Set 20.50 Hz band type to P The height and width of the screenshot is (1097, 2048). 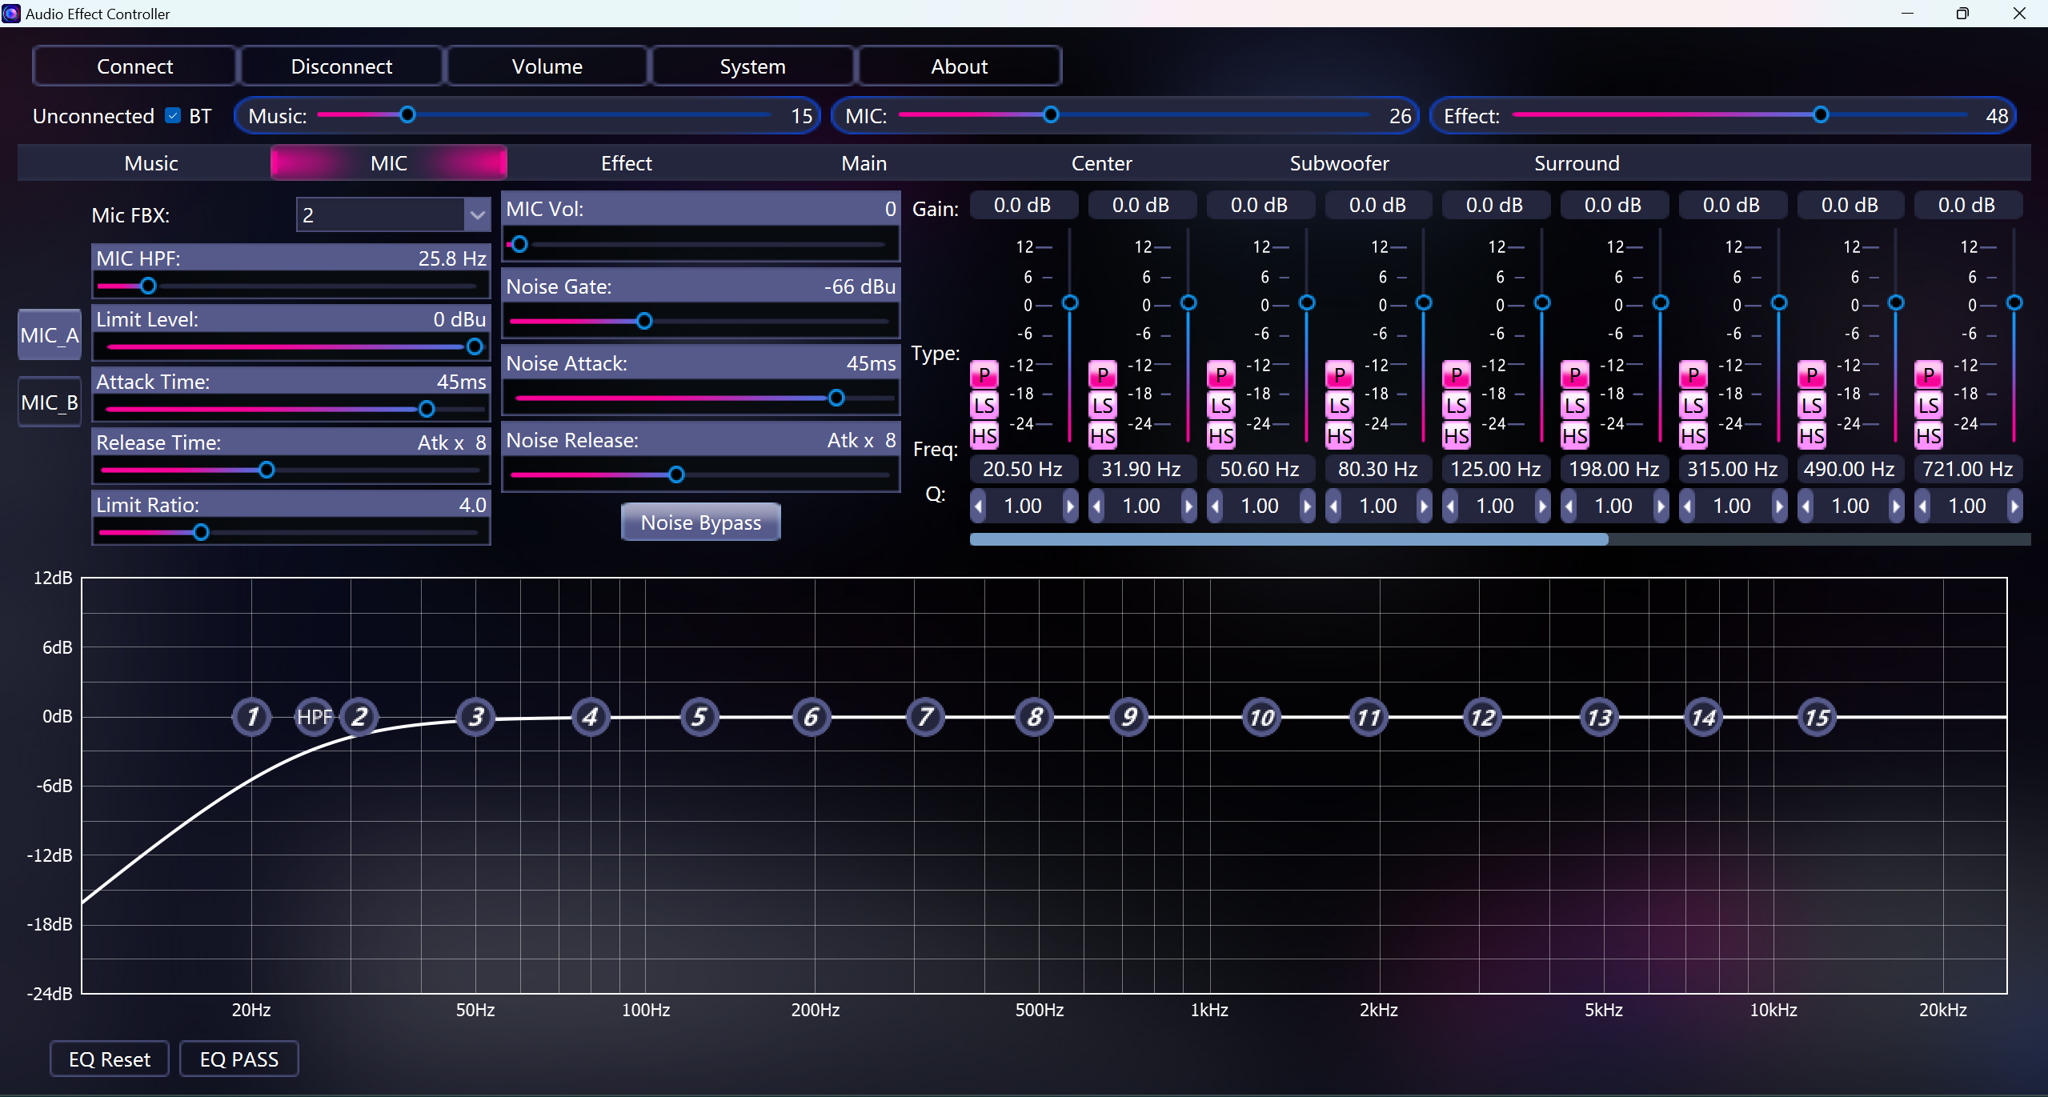(x=984, y=375)
